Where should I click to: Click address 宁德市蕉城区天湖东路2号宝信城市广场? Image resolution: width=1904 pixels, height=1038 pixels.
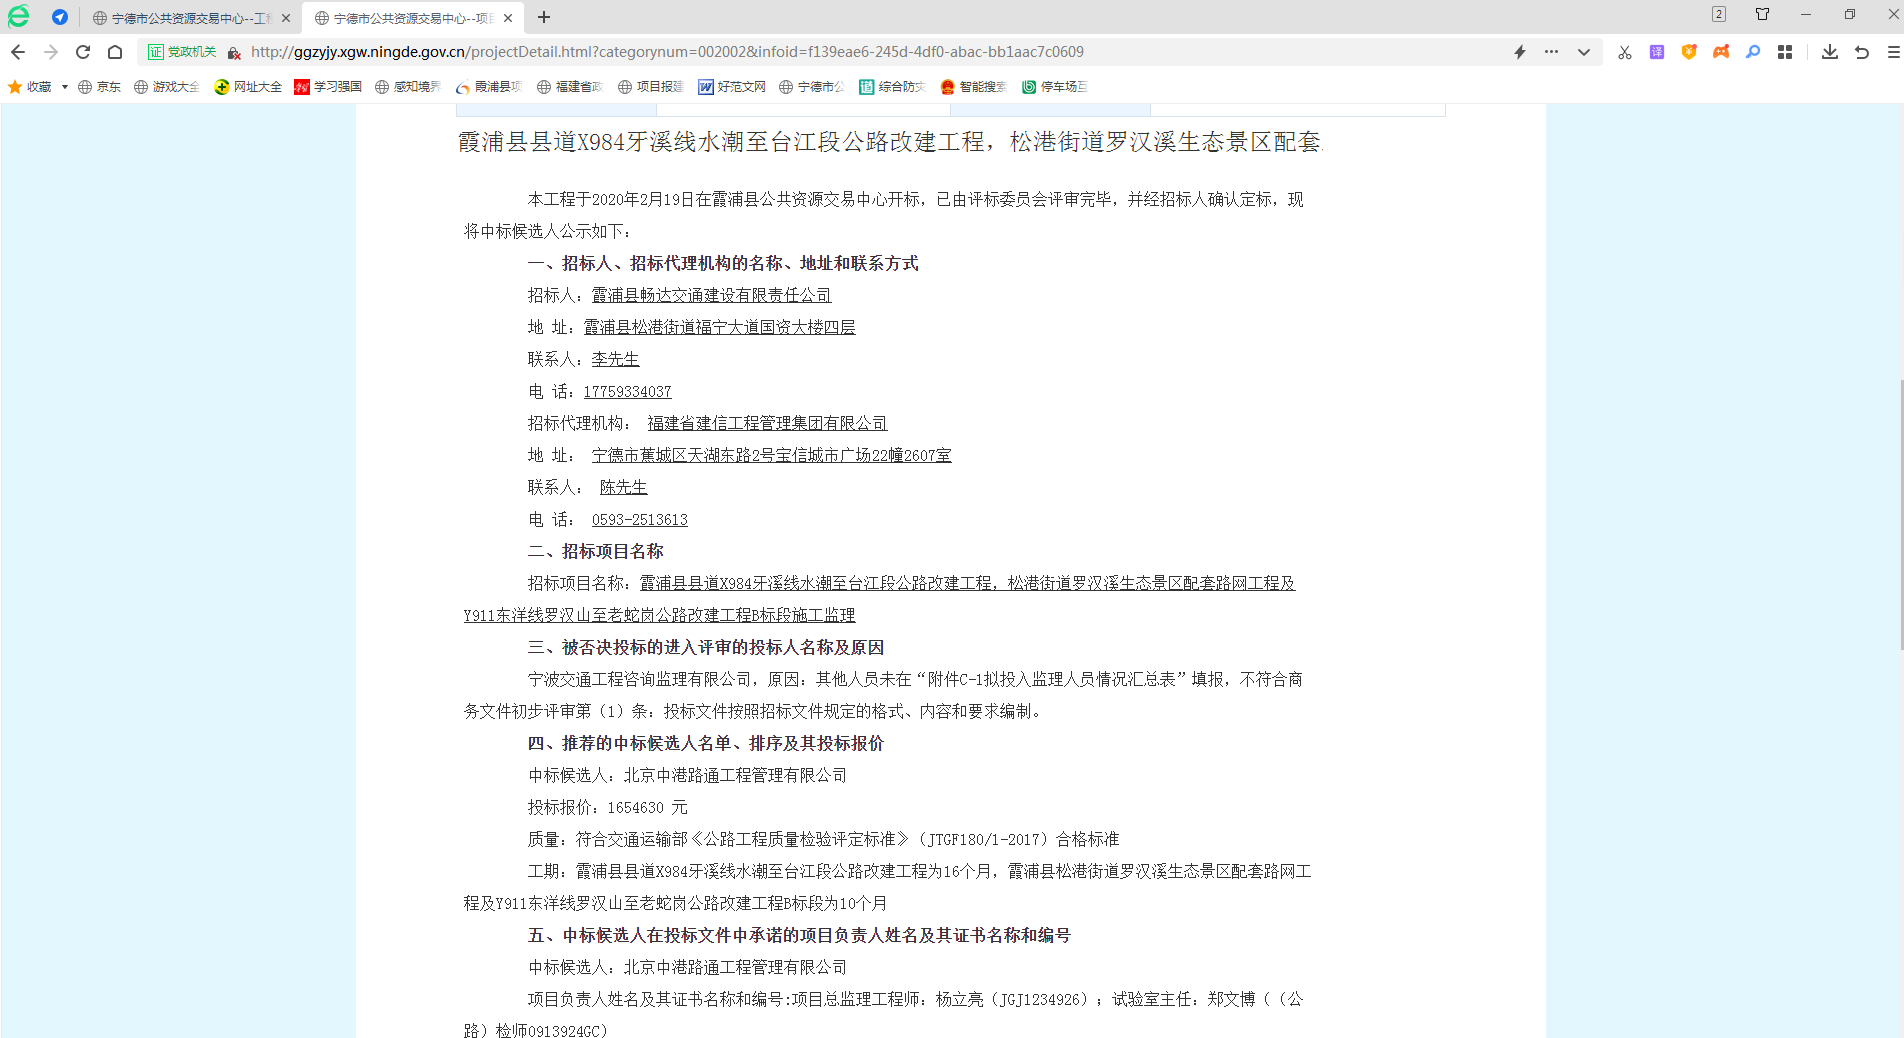pos(771,455)
